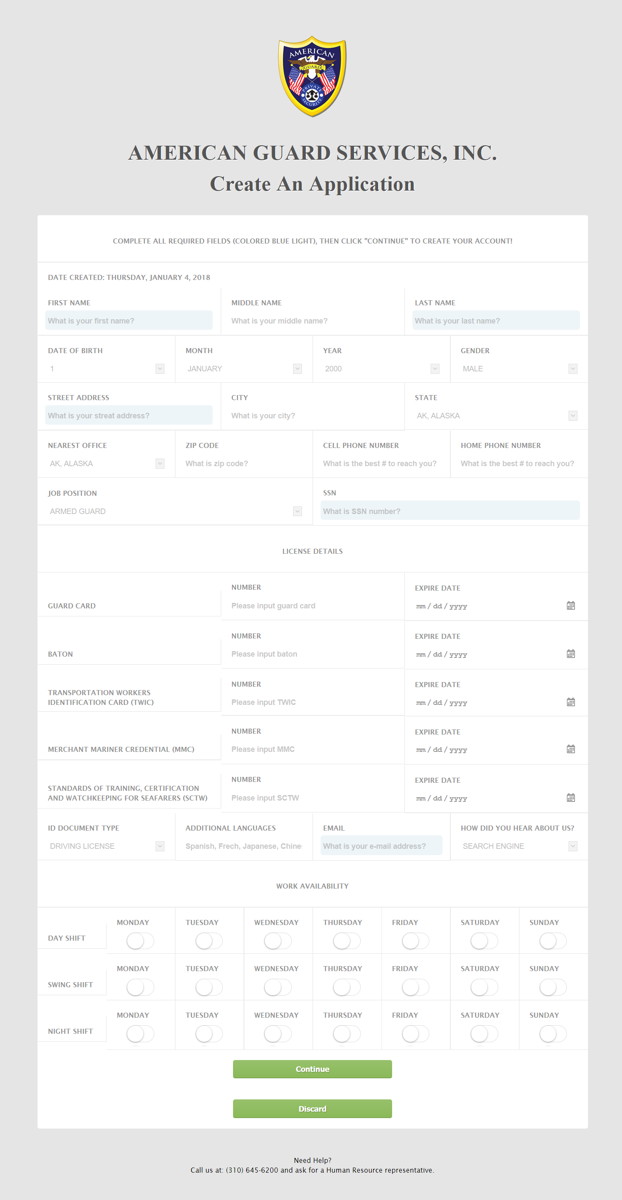The image size is (622, 1200).
Task: Toggle Swing Shift Wednesday availability
Action: 277,987
